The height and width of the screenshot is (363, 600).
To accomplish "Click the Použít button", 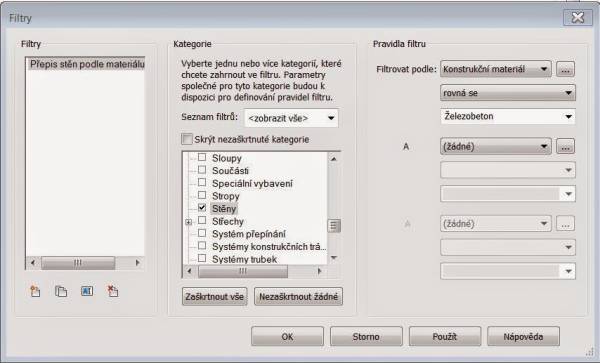I will tap(445, 337).
